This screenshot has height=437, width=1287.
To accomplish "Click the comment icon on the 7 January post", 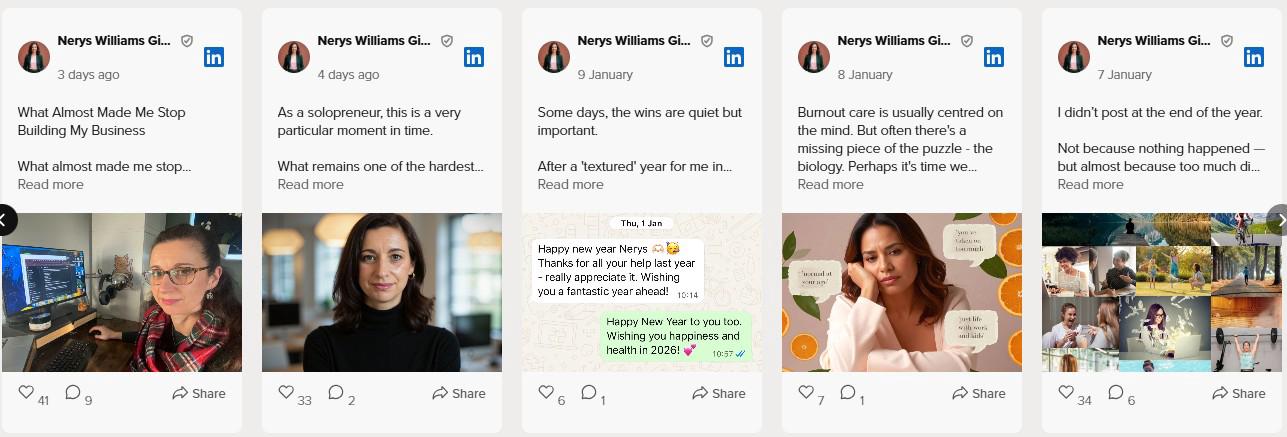I will pyautogui.click(x=1116, y=393).
